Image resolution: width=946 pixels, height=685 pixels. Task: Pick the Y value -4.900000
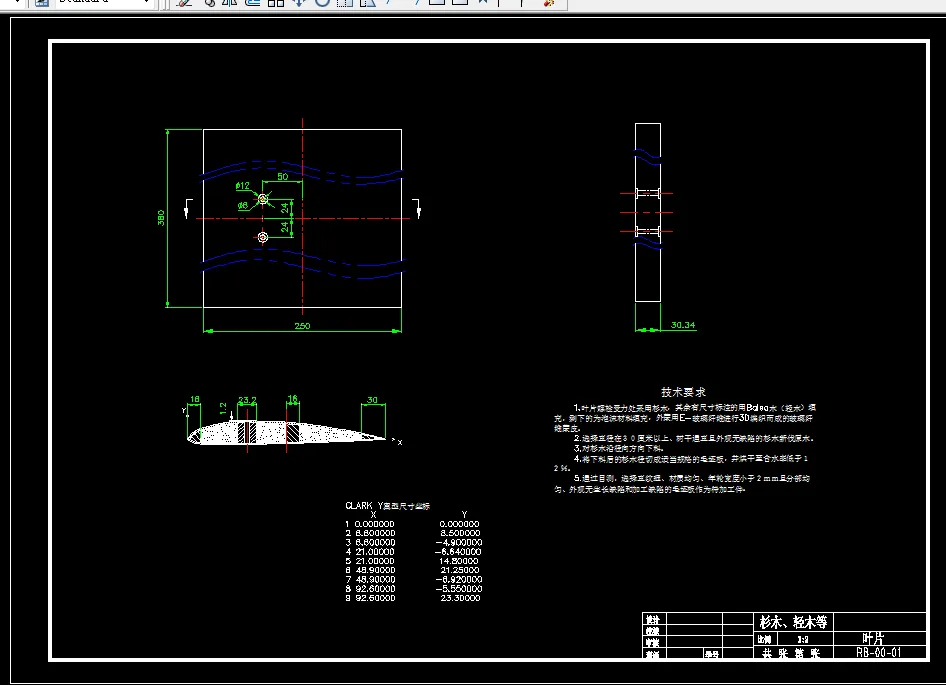(x=459, y=543)
